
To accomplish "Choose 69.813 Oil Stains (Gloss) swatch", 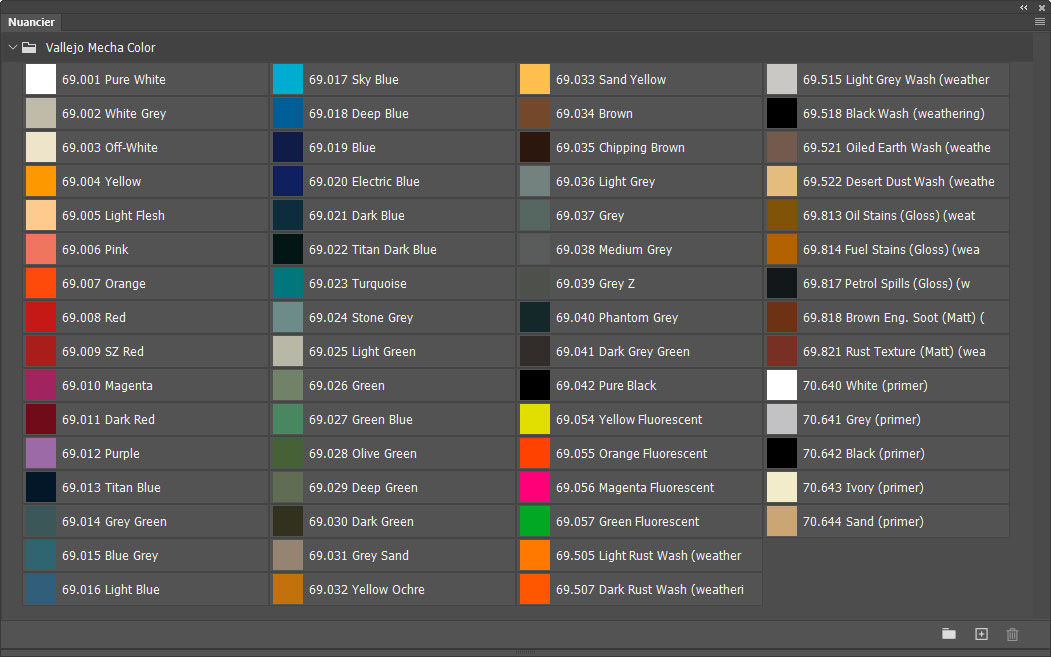I will pyautogui.click(x=782, y=216).
